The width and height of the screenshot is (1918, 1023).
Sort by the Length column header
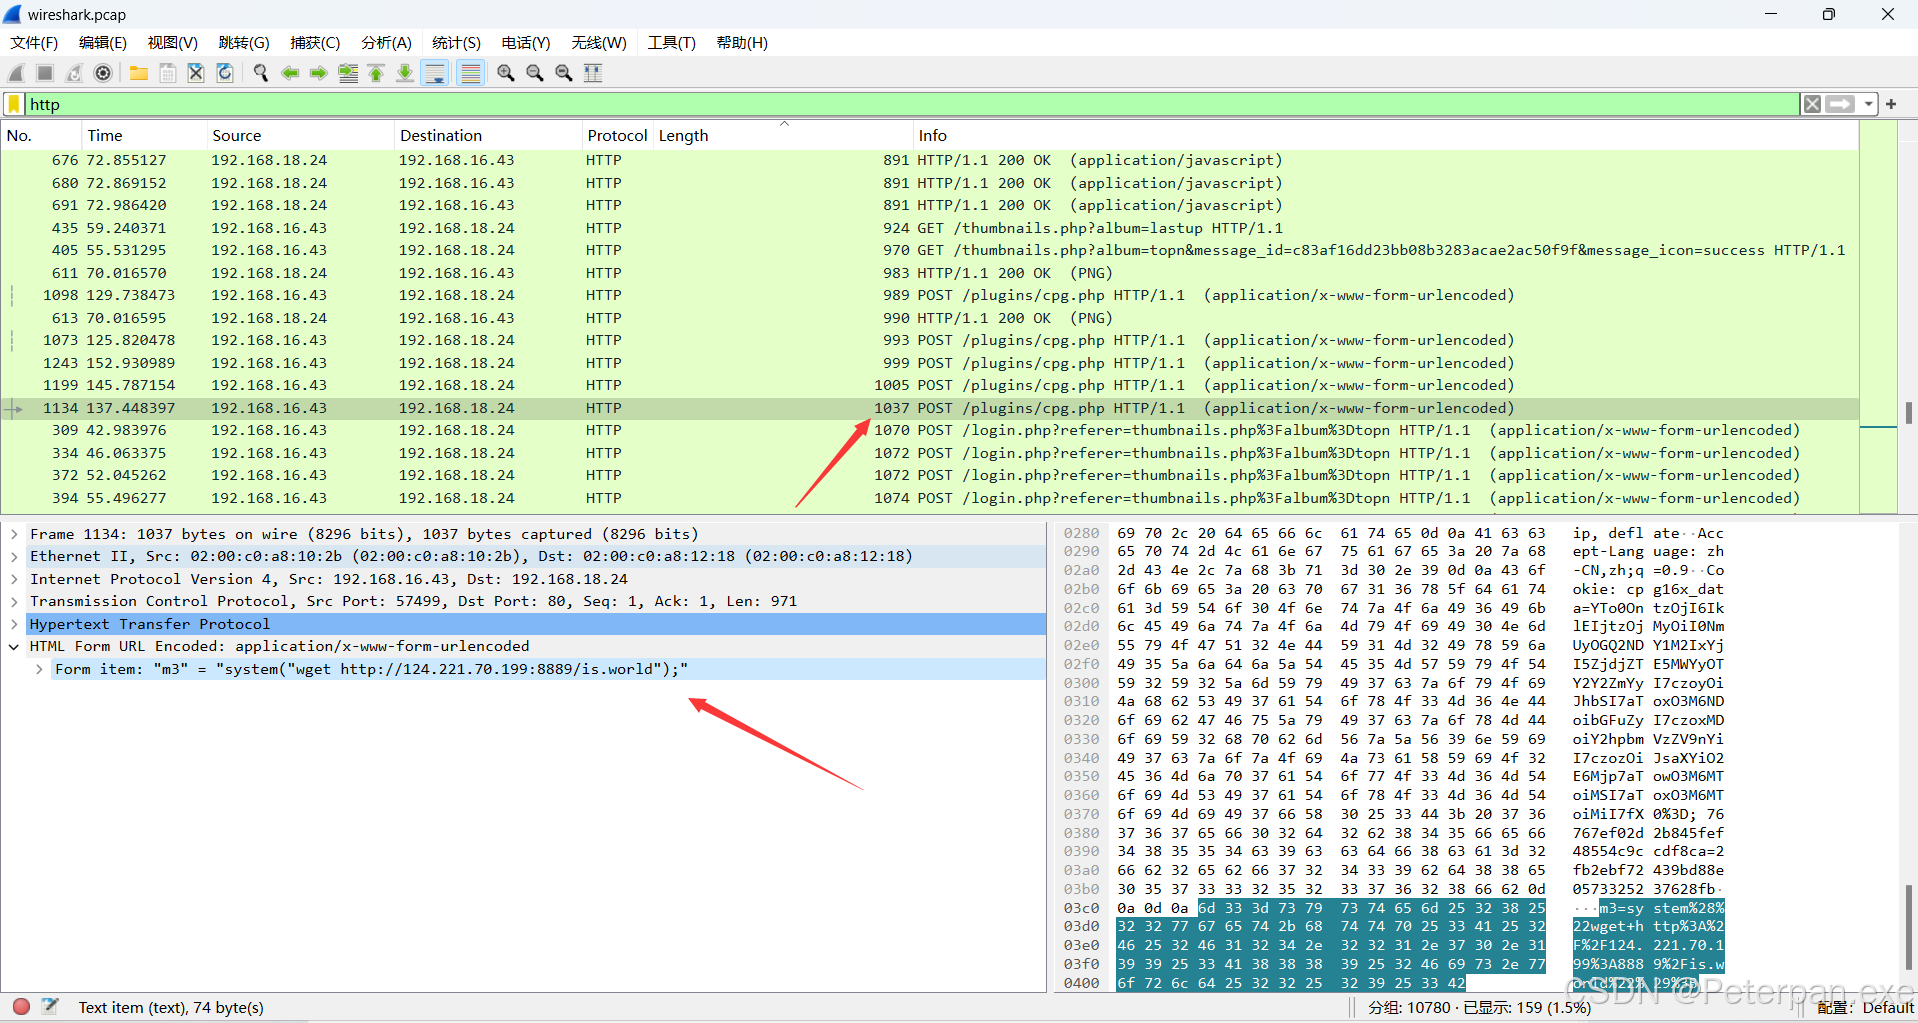coord(784,135)
